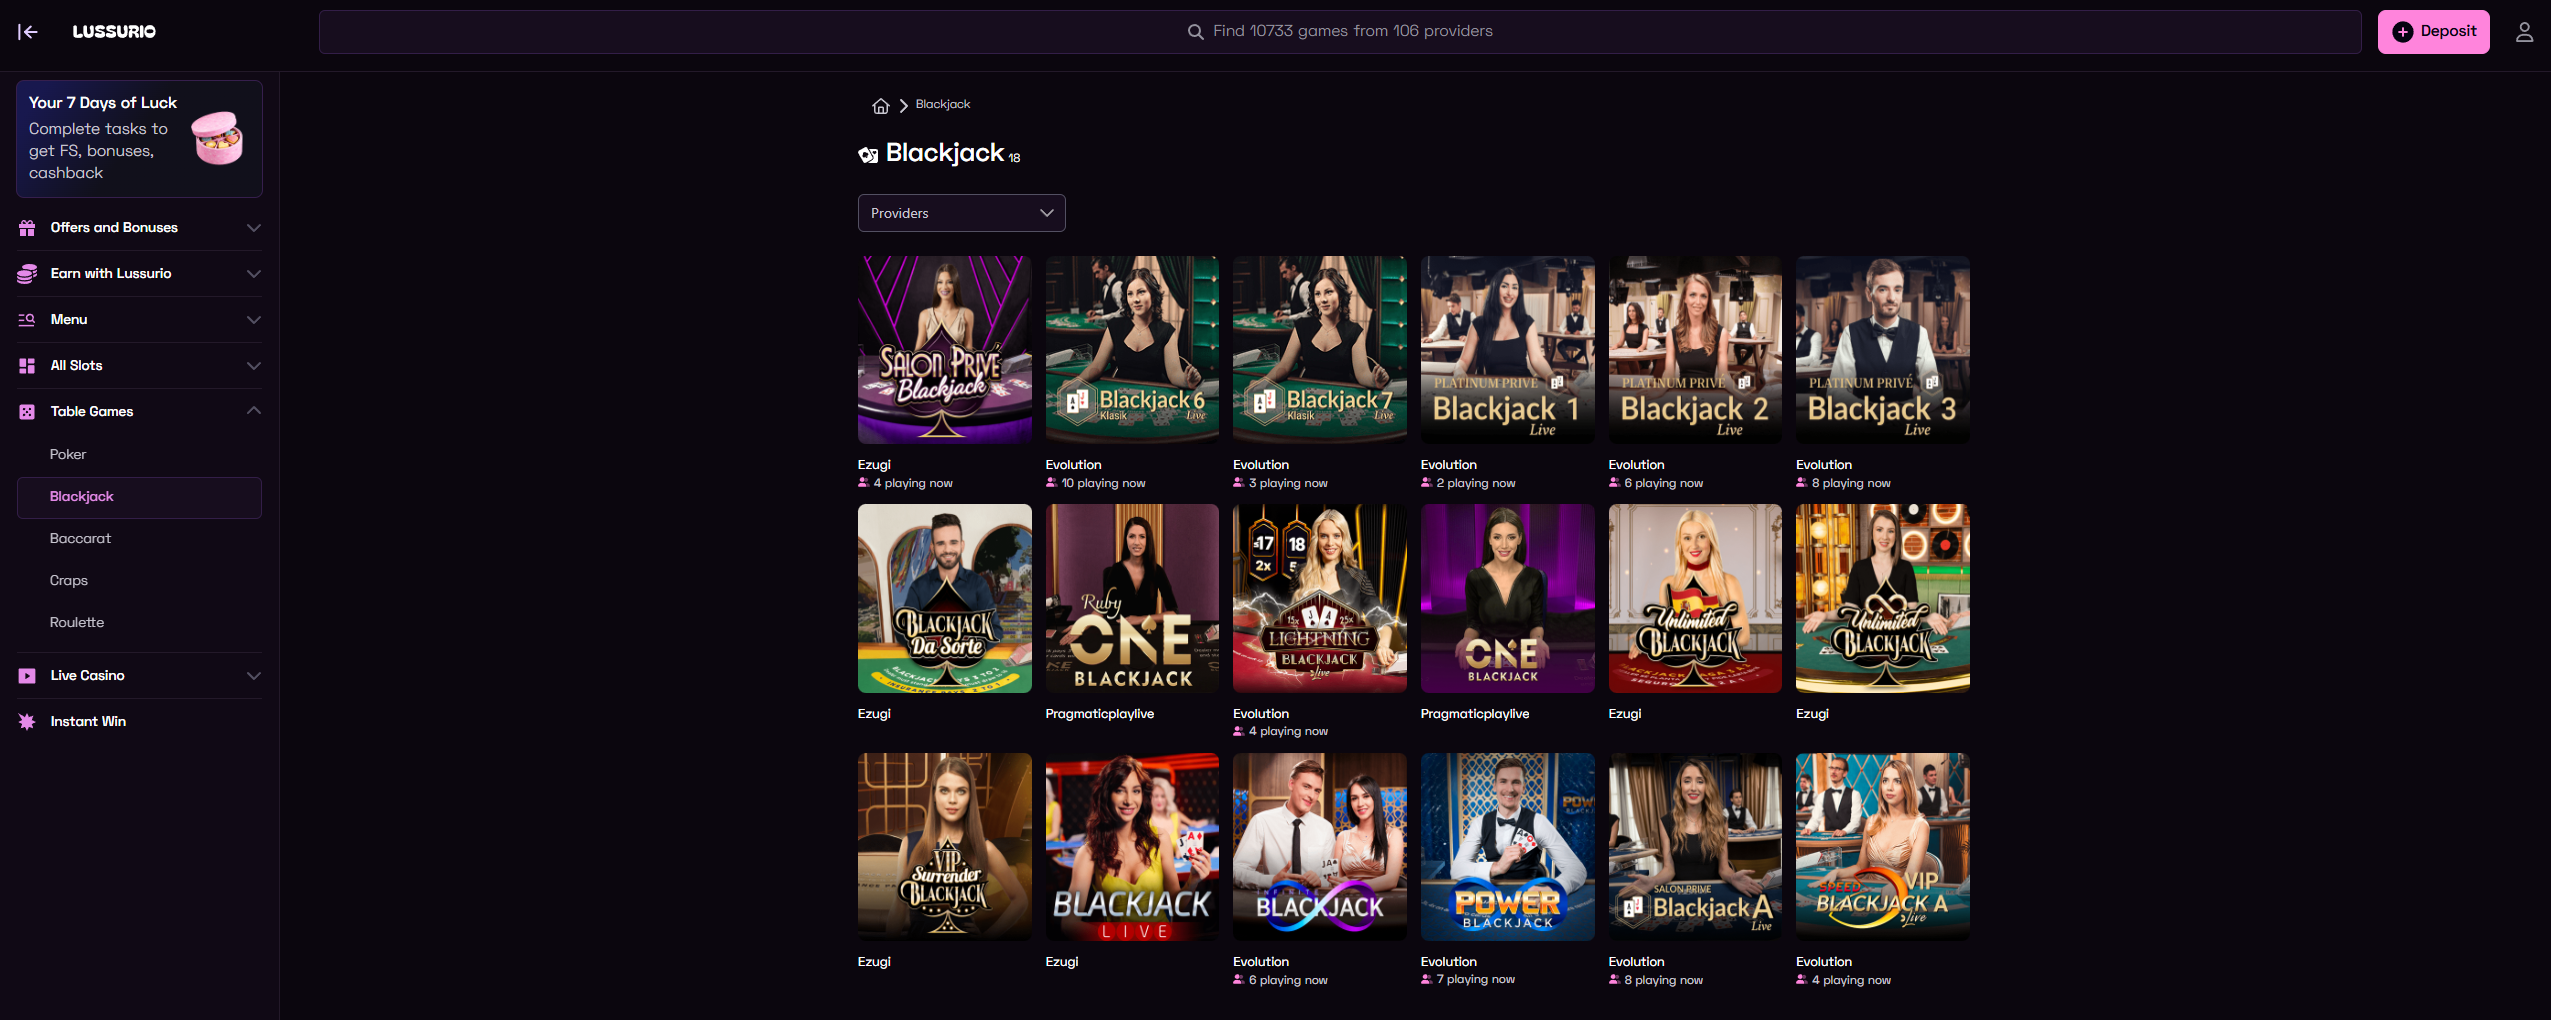Image resolution: width=2551 pixels, height=1020 pixels.
Task: Click the LUSSURIO logo
Action: [114, 32]
